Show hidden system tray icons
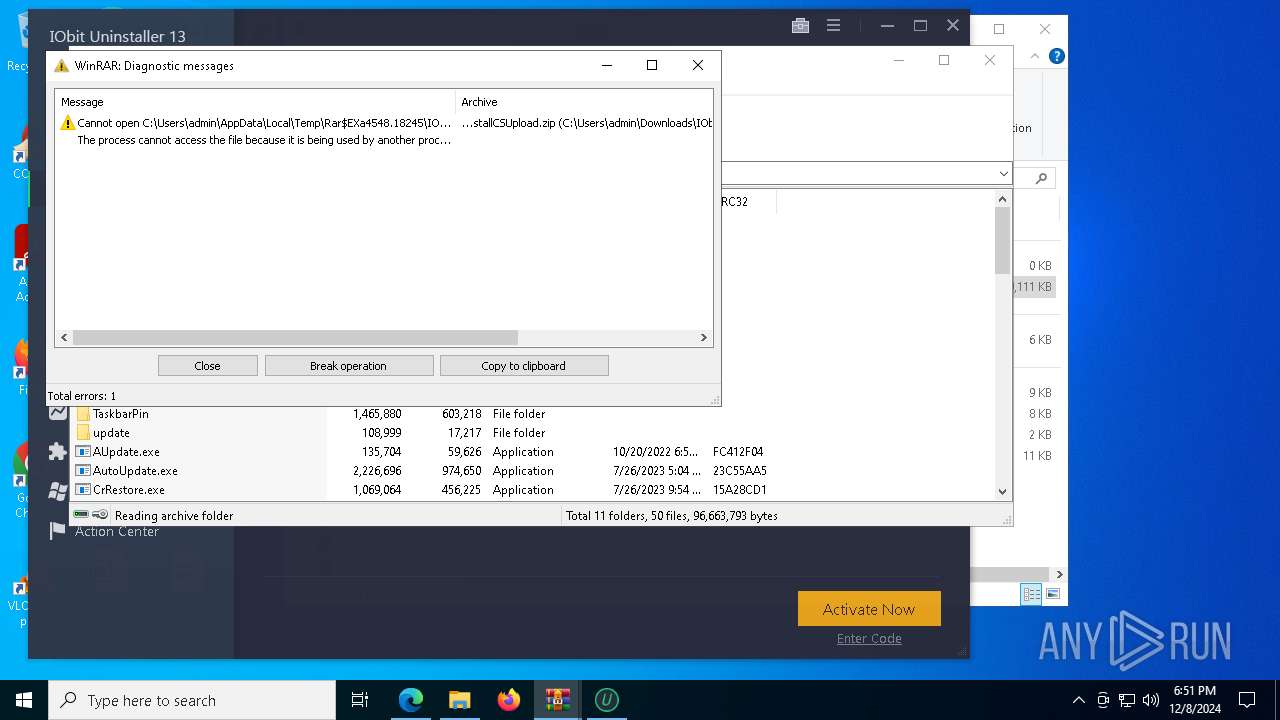The width and height of the screenshot is (1280, 720). pyautogui.click(x=1078, y=700)
